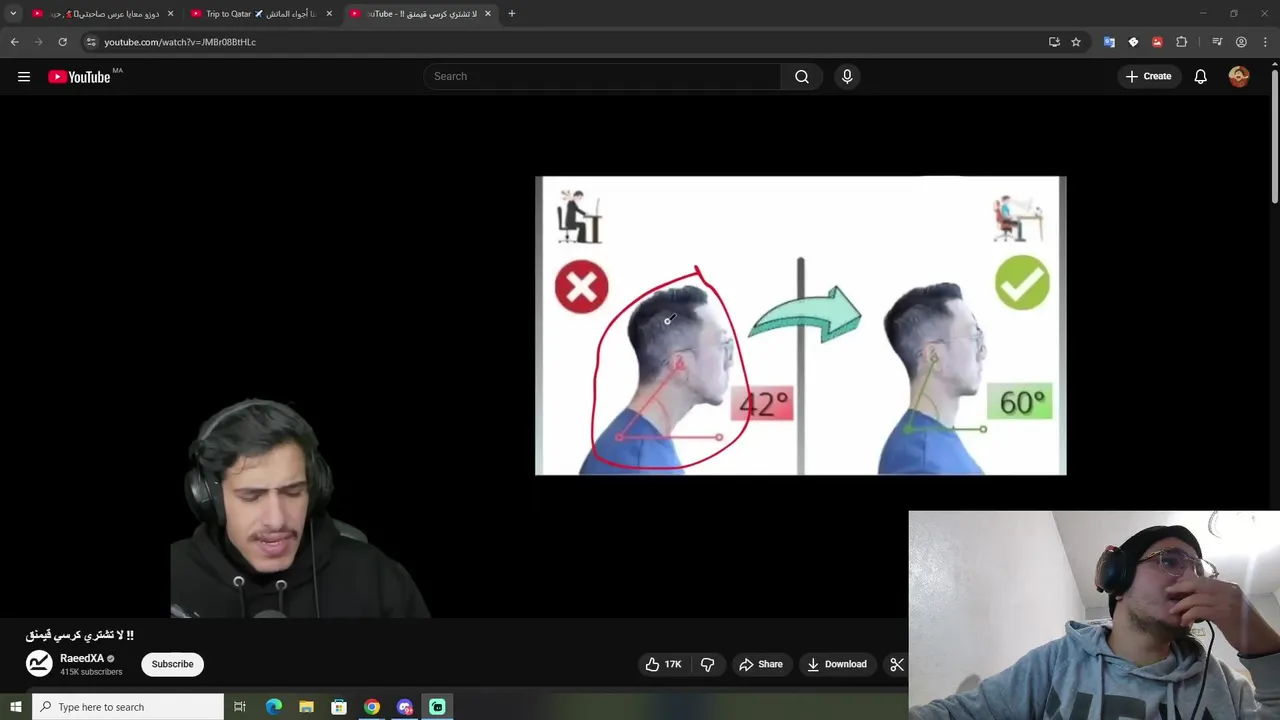Open the teal app icon on taskbar
The image size is (1280, 720).
pos(437,707)
